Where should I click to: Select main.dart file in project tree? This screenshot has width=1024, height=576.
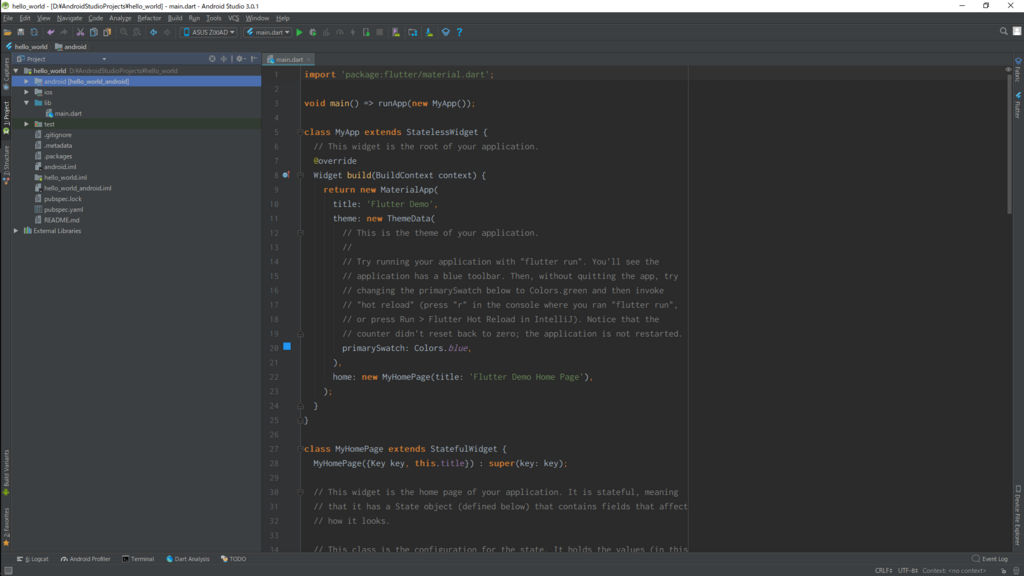click(63, 114)
